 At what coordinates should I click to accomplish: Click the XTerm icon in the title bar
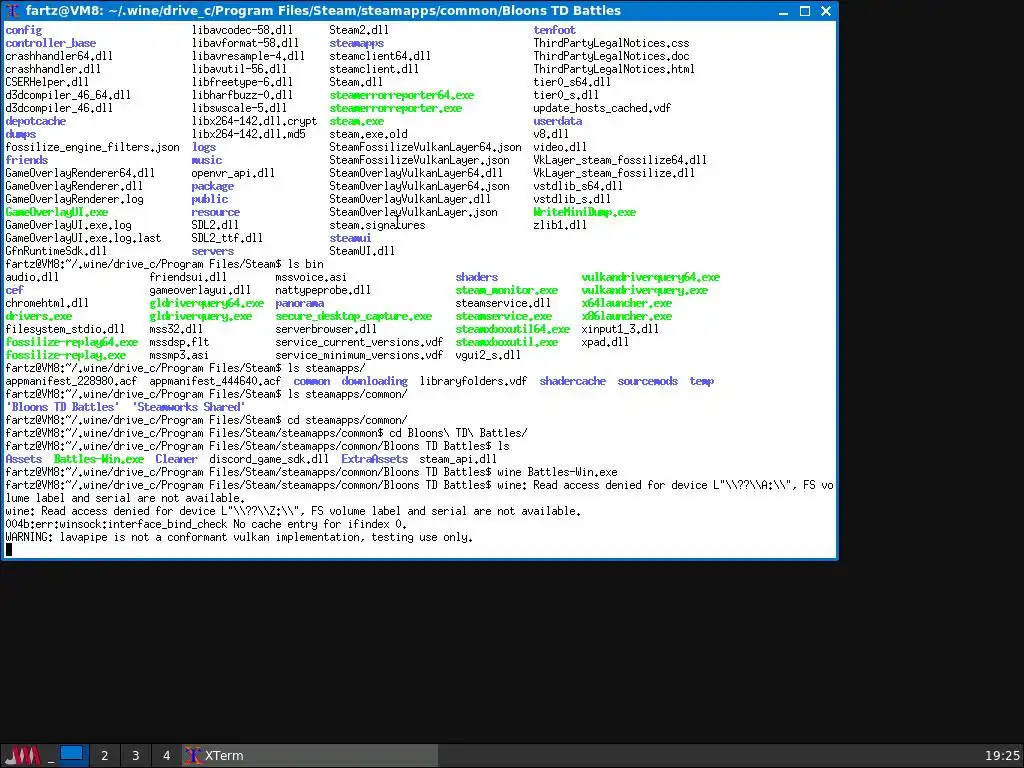(x=12, y=11)
